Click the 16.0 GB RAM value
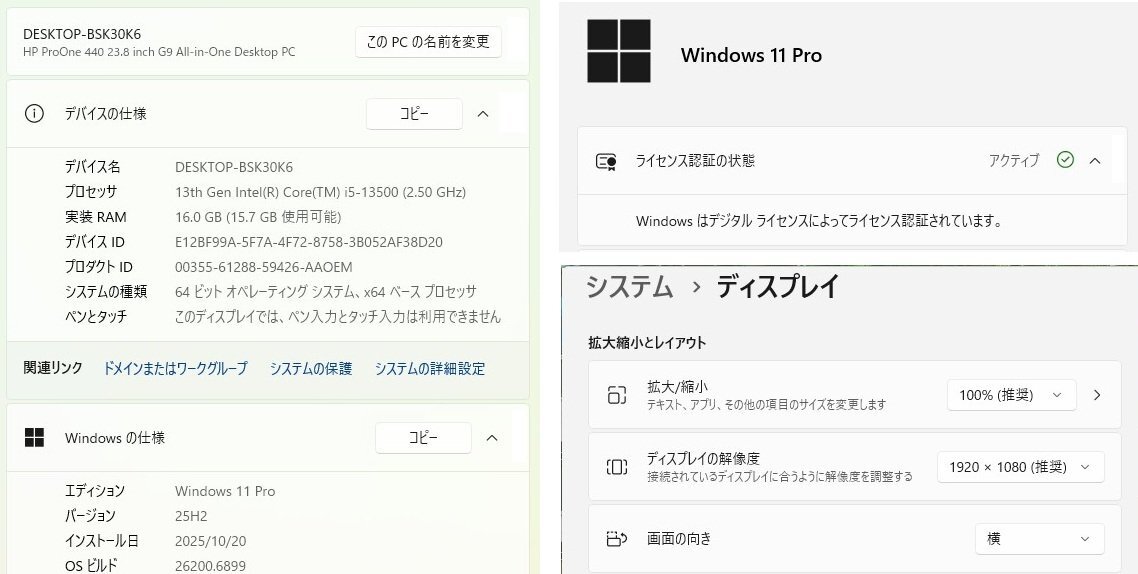The image size is (1138, 574). tap(258, 217)
